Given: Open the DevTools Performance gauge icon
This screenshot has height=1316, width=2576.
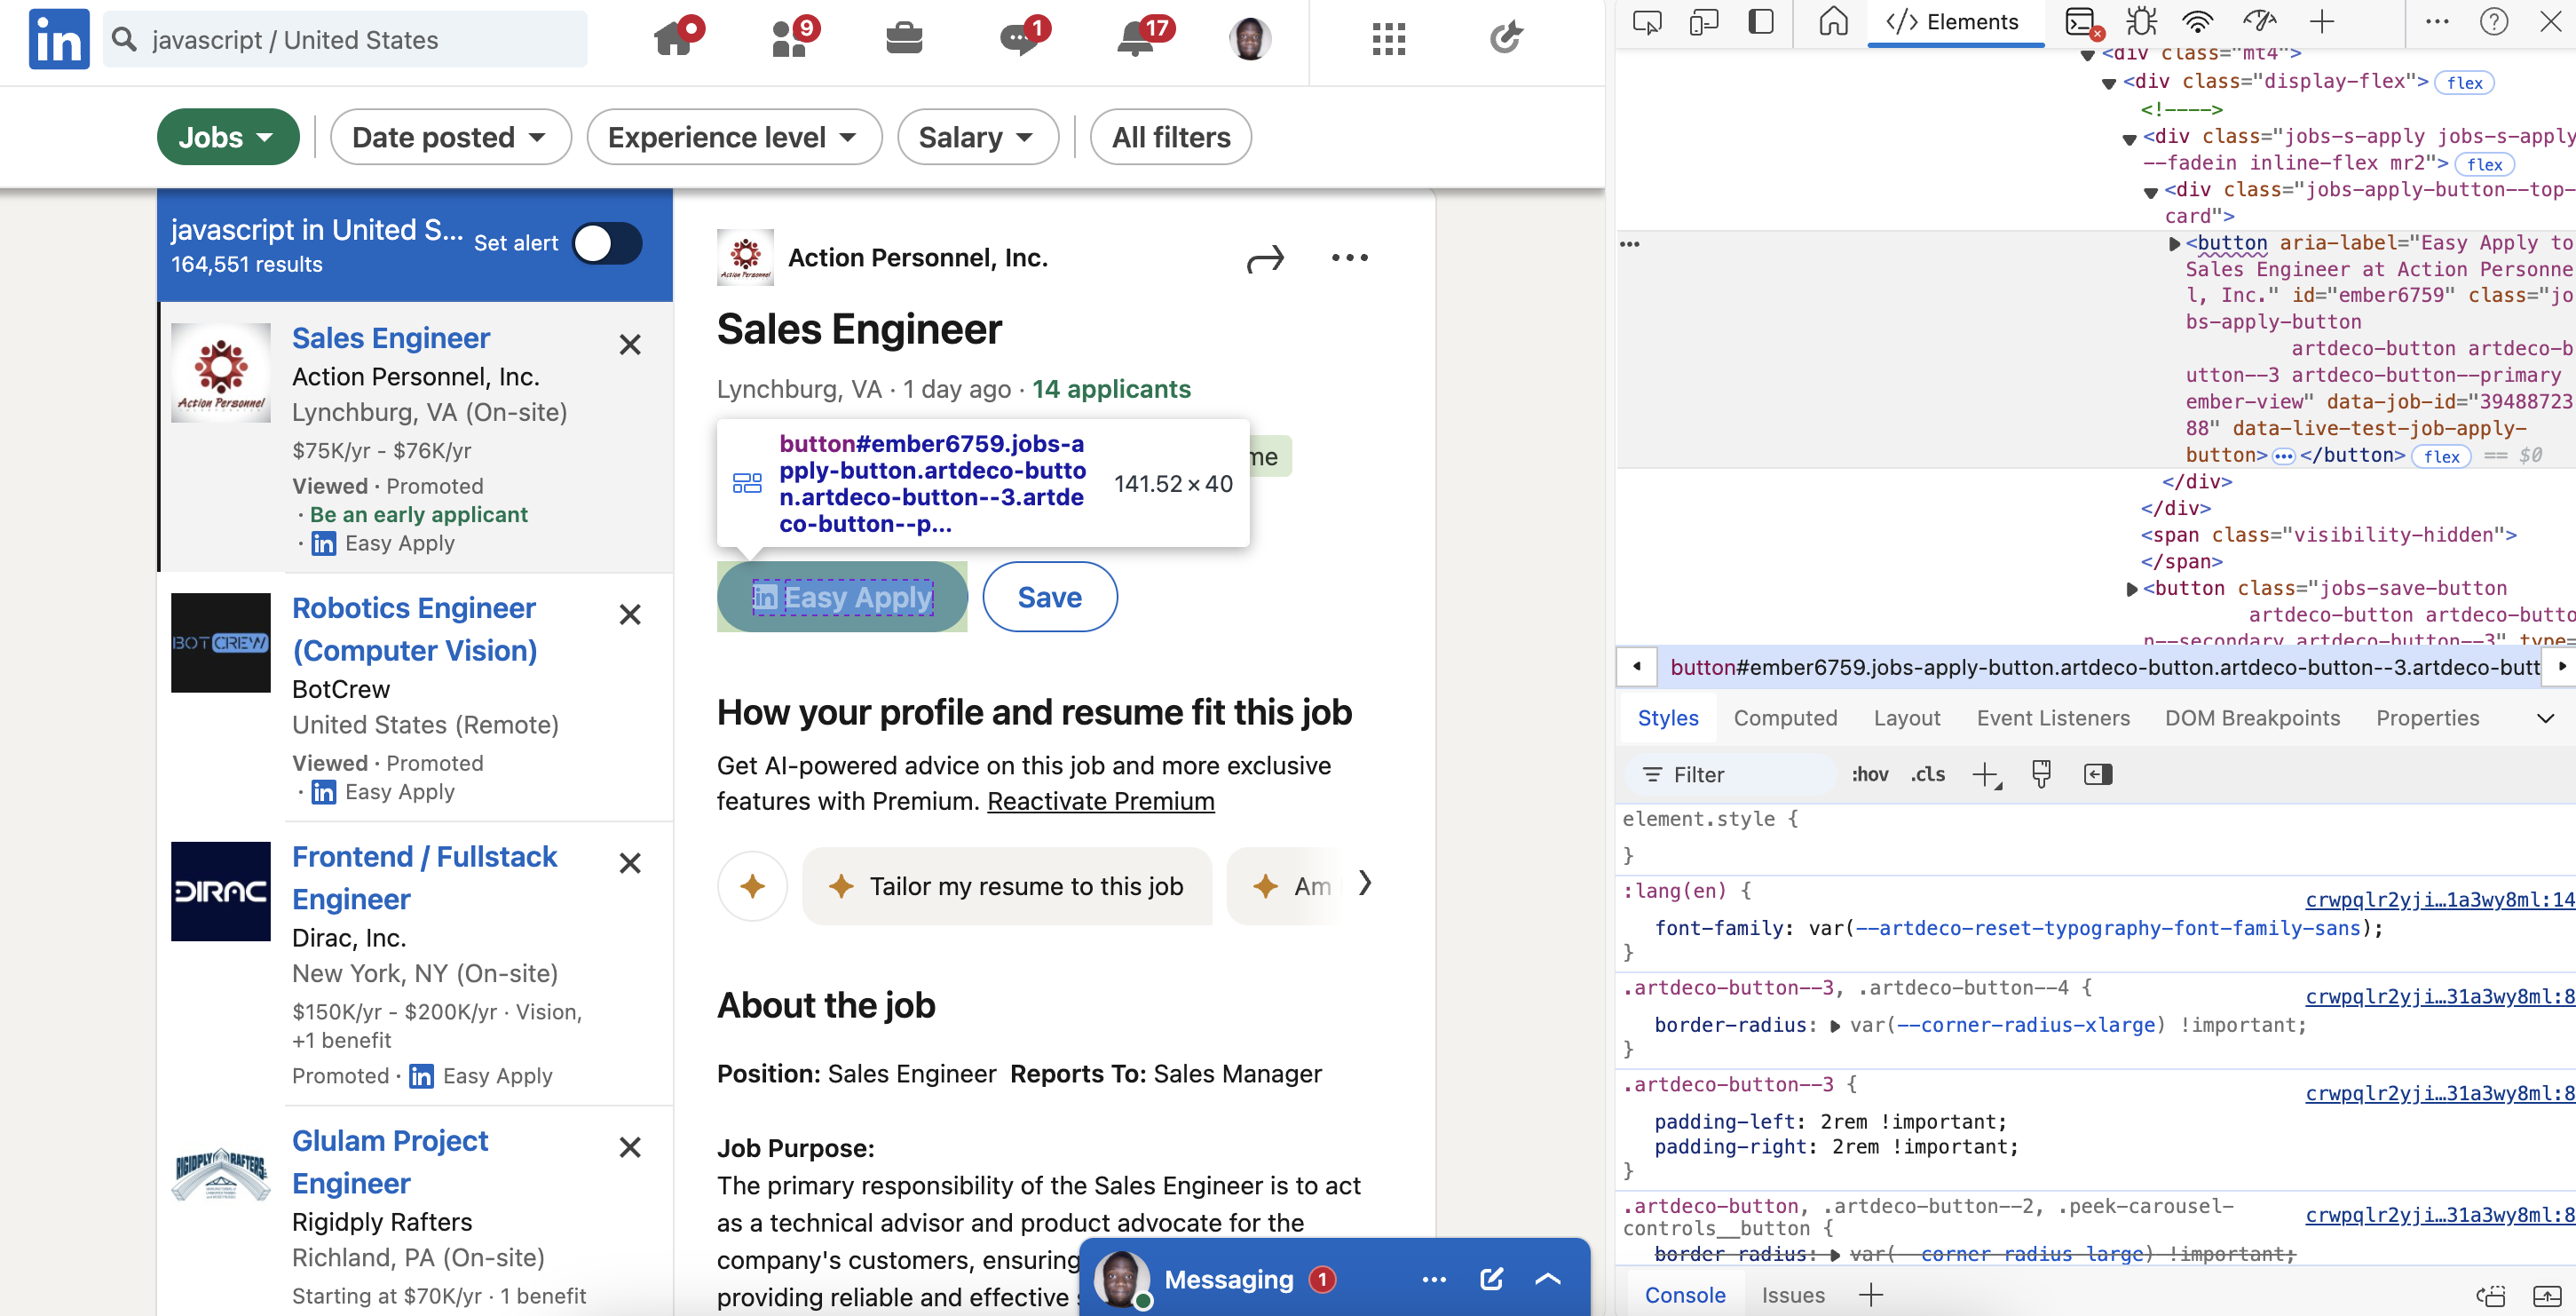Looking at the screenshot, I should coord(2260,22).
